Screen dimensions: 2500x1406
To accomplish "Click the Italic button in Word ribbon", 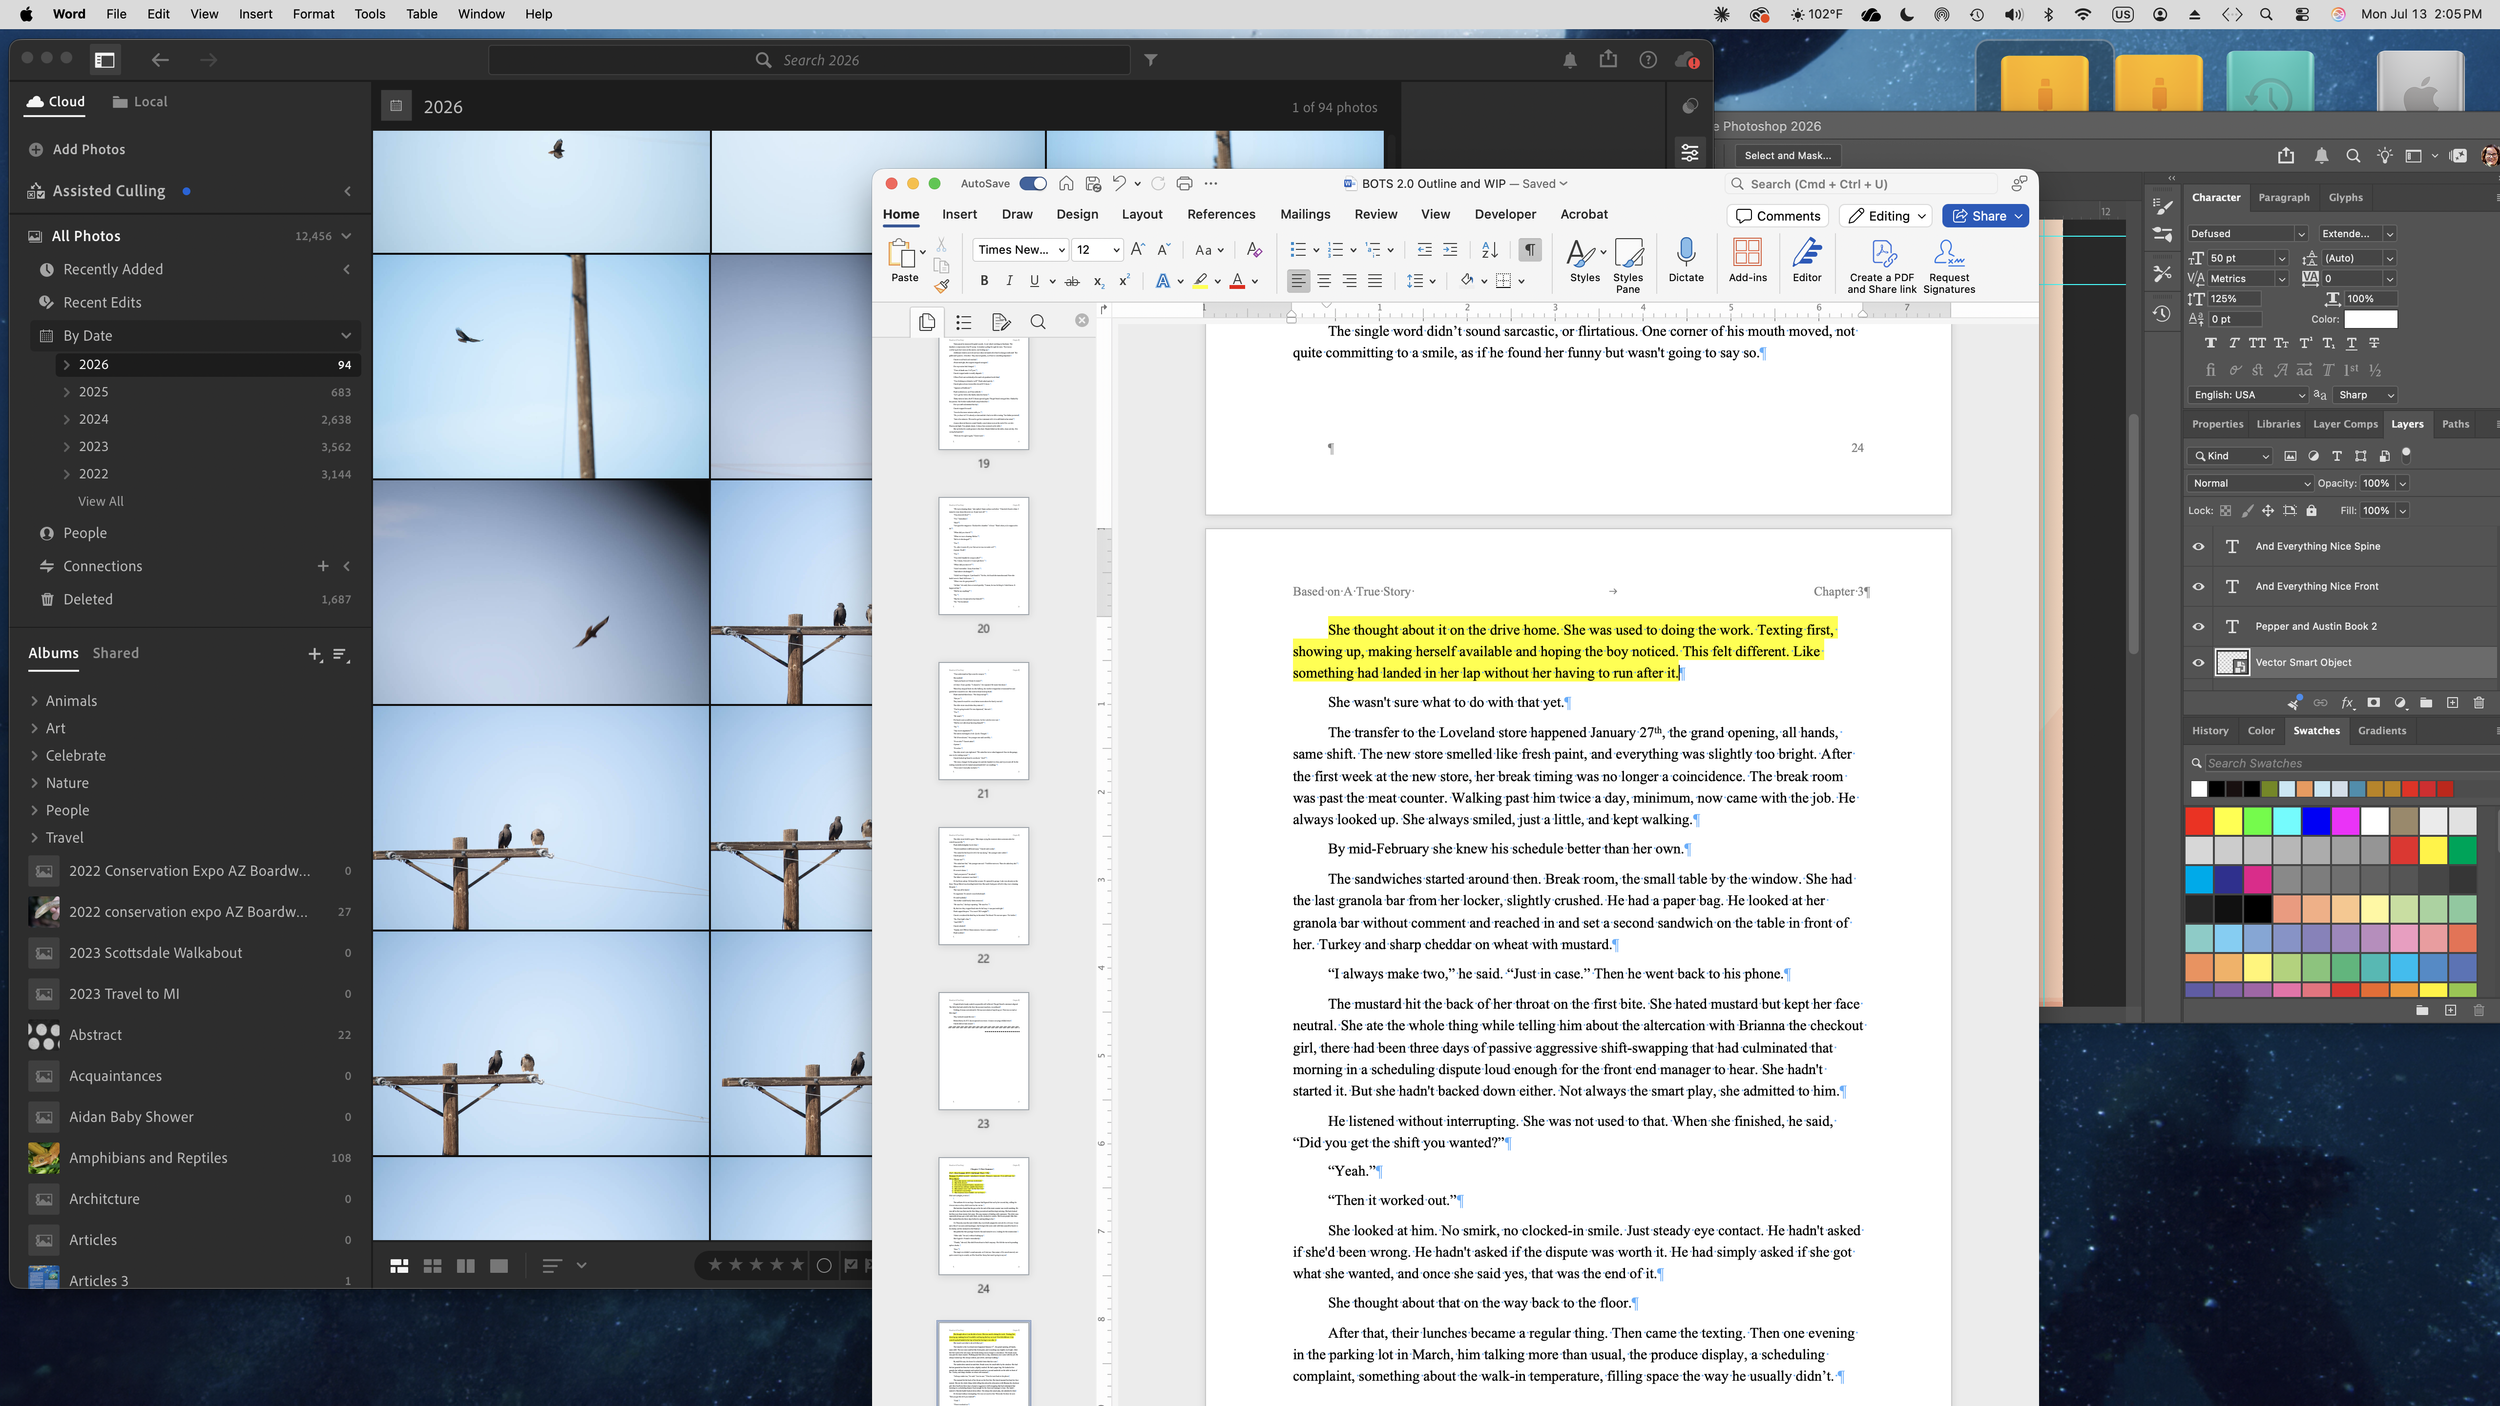I will click(1009, 281).
